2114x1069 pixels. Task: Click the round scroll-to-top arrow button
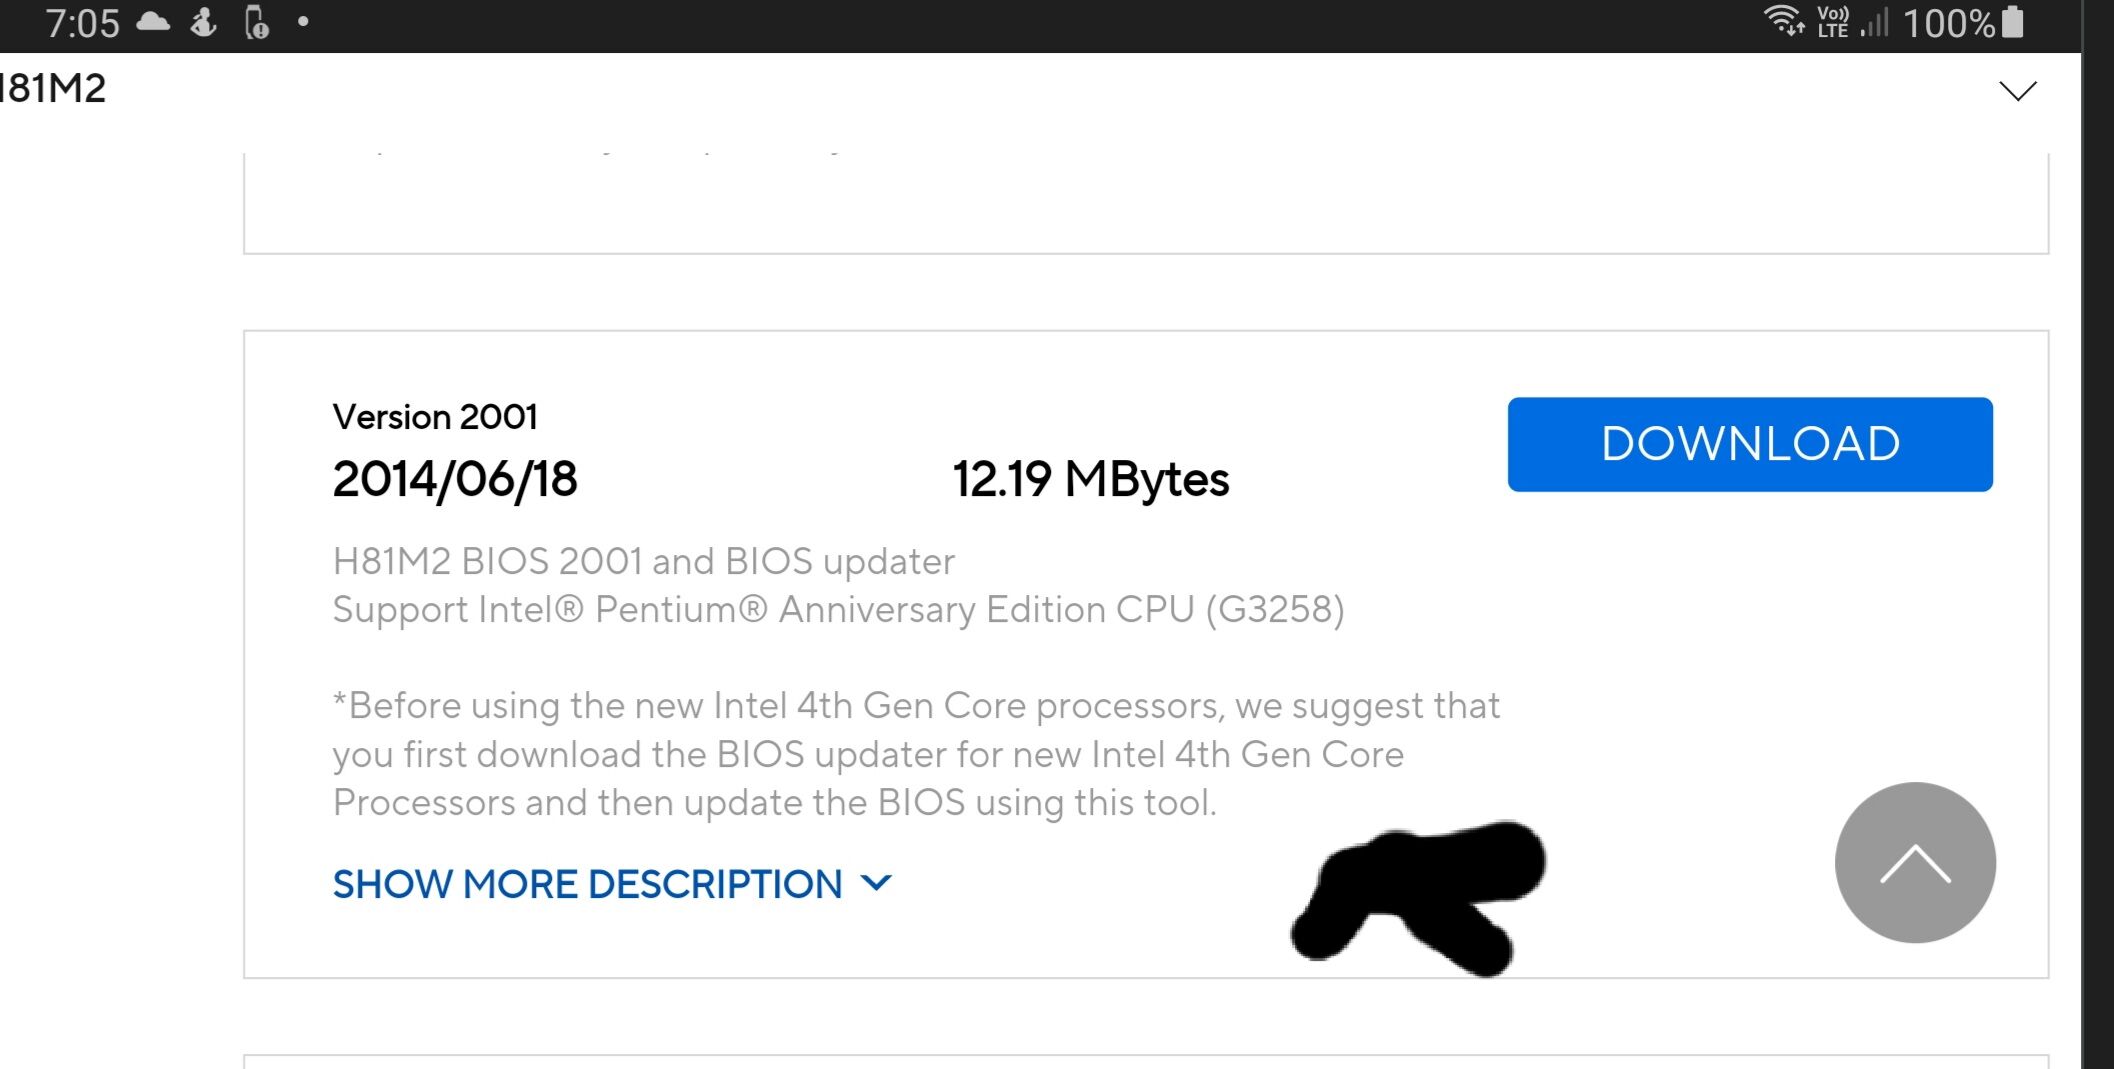click(x=1915, y=862)
